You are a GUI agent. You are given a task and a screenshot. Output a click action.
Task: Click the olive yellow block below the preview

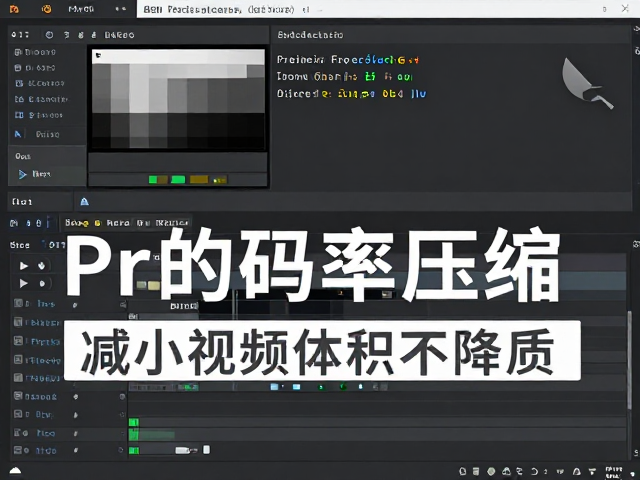199,180
